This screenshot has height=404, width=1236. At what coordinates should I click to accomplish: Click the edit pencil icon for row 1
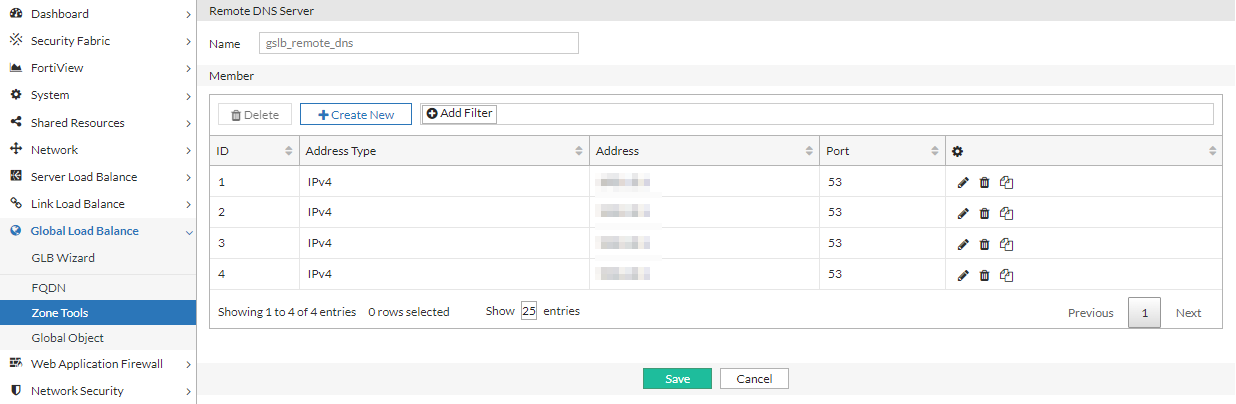click(x=963, y=182)
